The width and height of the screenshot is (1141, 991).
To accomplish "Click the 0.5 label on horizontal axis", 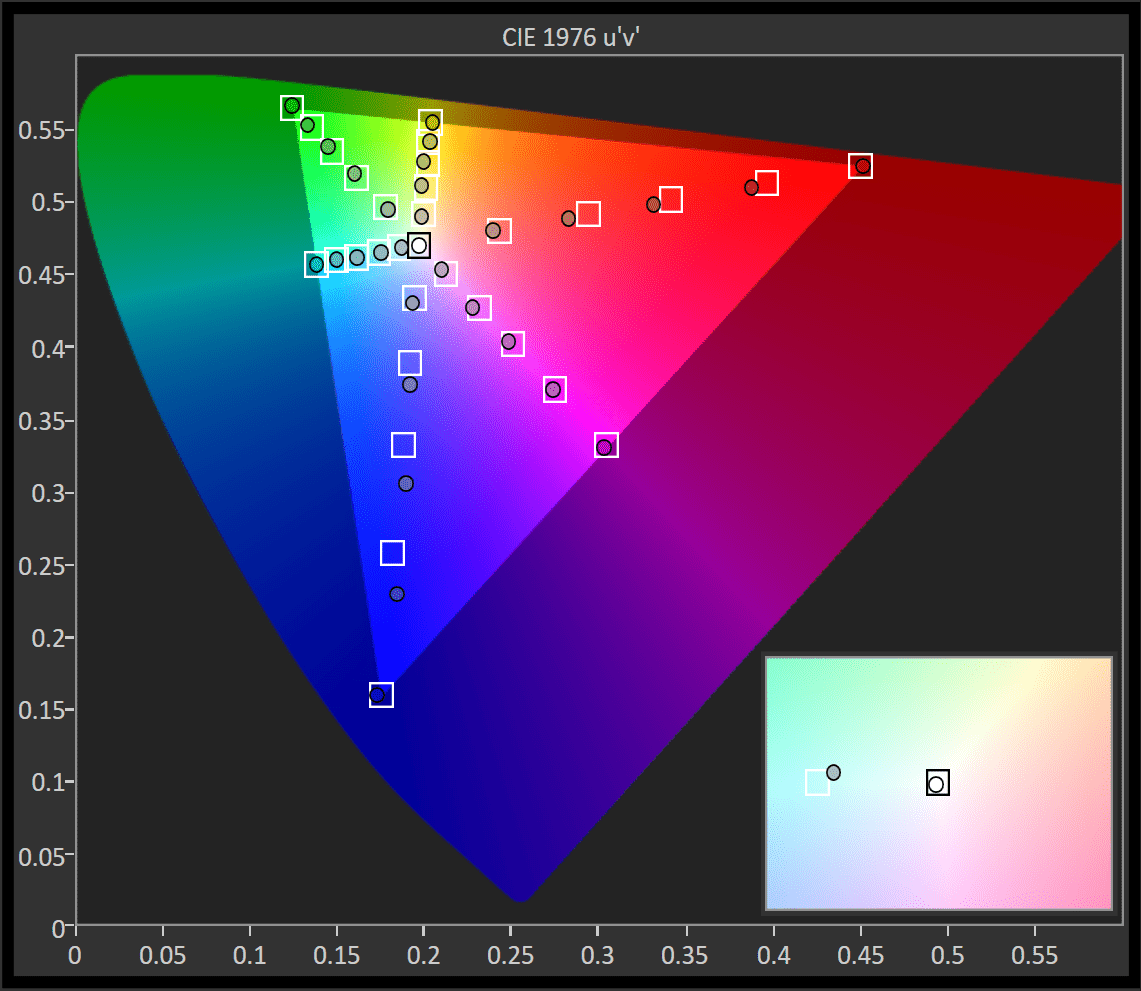I will coord(947,955).
